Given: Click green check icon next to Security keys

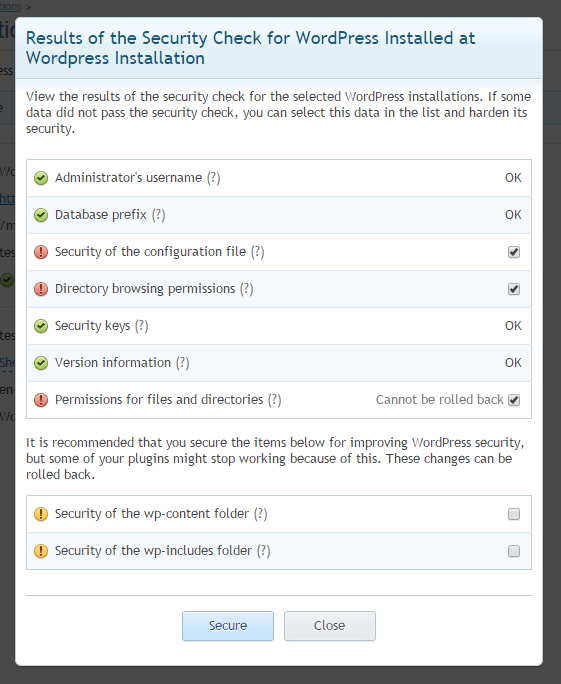Looking at the screenshot, I should tap(41, 326).
